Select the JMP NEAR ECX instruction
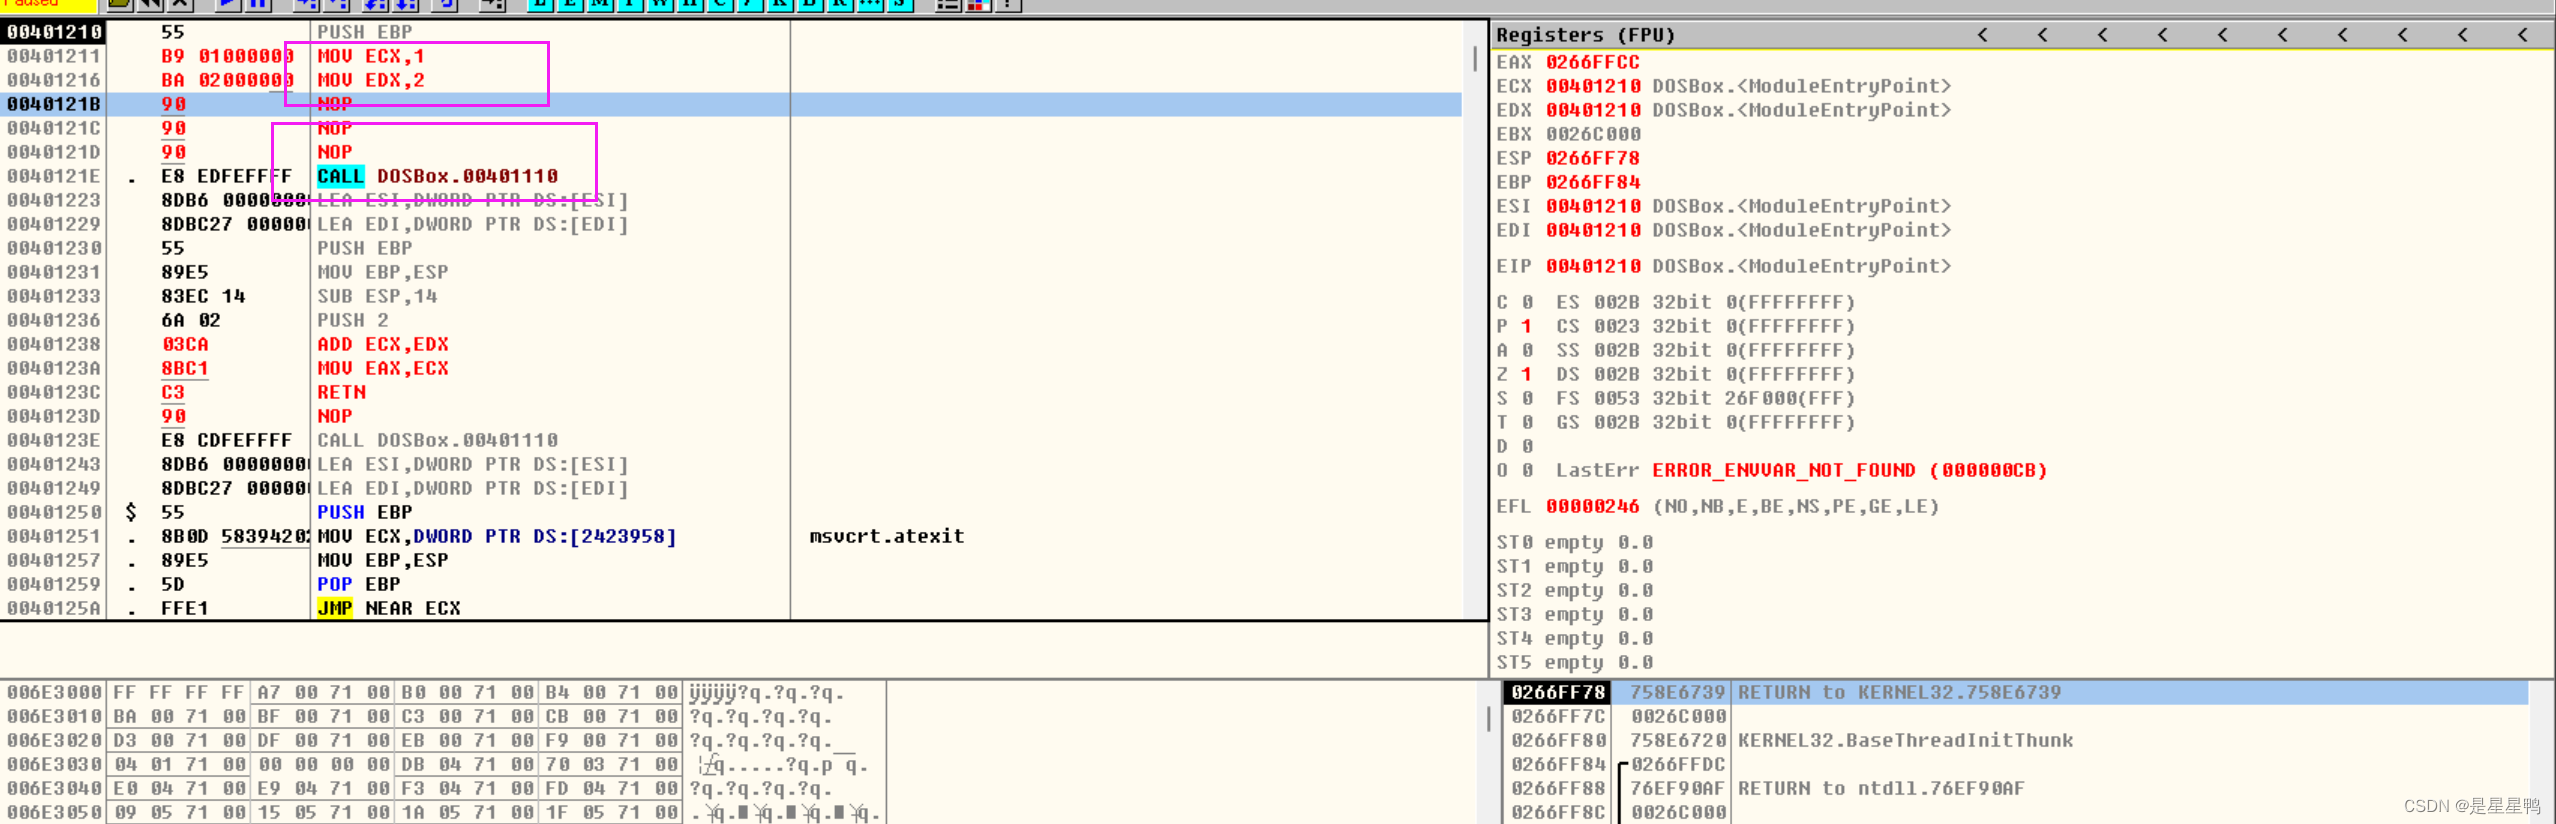 tap(389, 608)
